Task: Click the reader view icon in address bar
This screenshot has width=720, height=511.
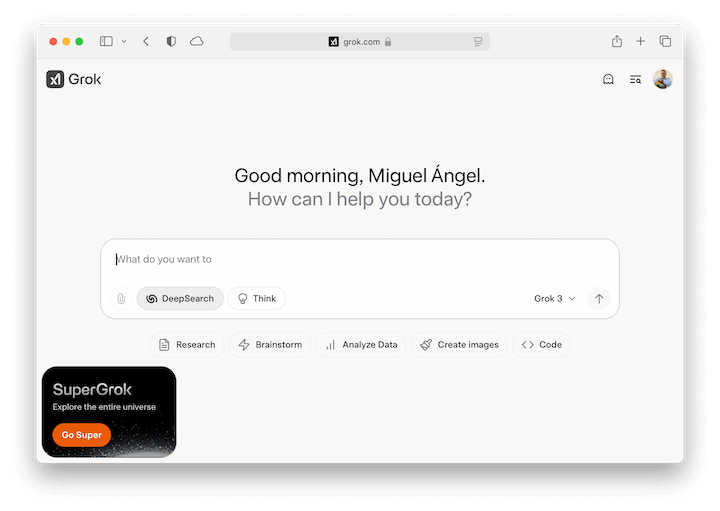Action: point(478,42)
